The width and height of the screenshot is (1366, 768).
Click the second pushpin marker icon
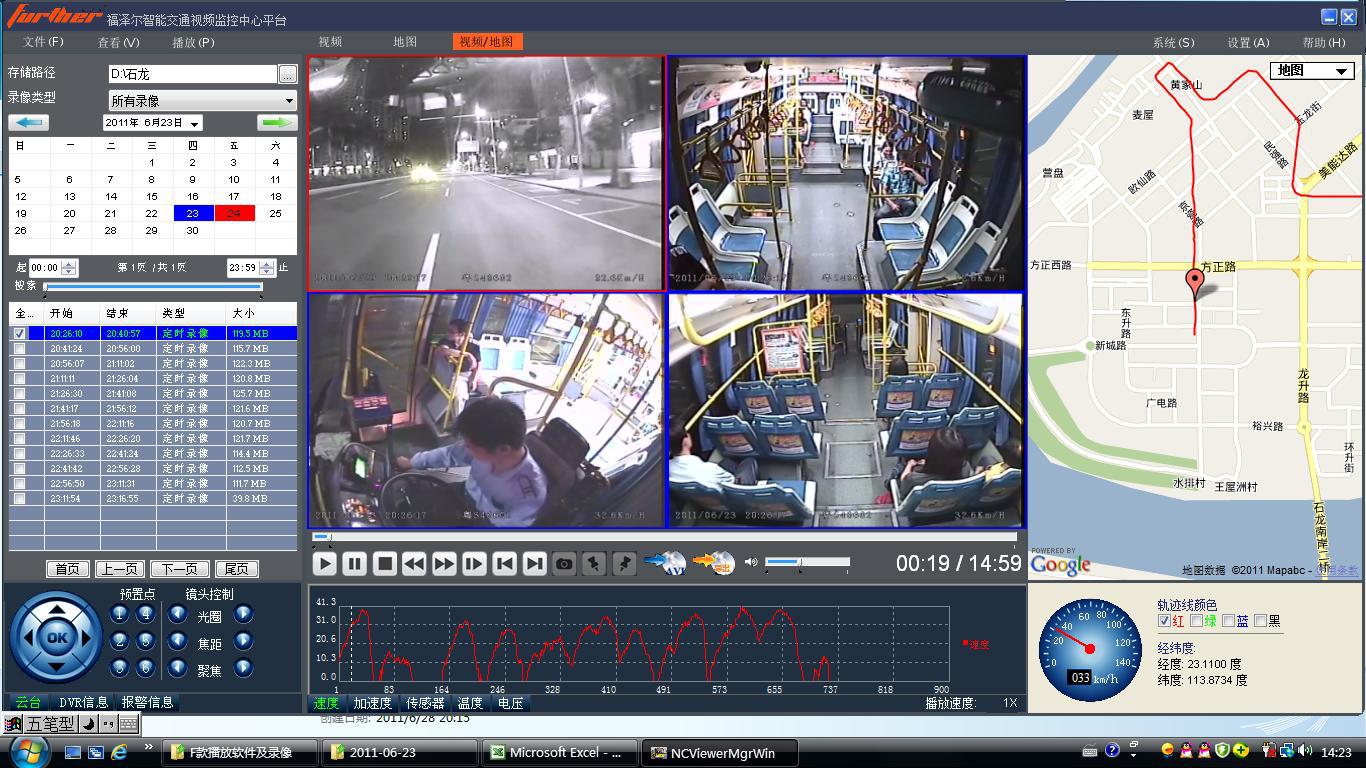tap(624, 564)
